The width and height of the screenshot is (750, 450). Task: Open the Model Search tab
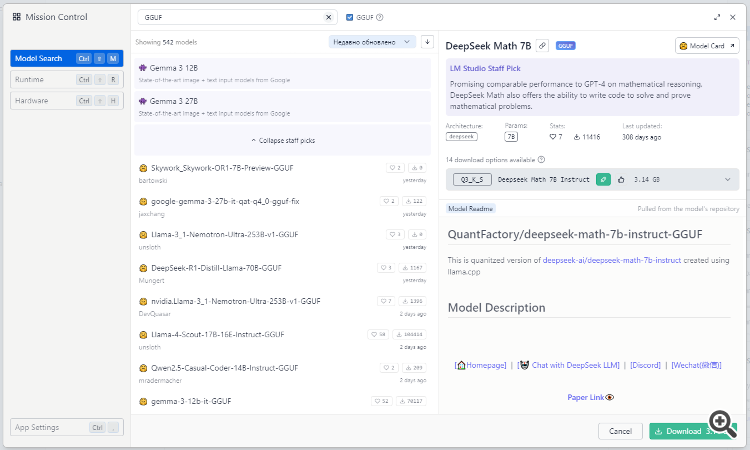coord(66,58)
